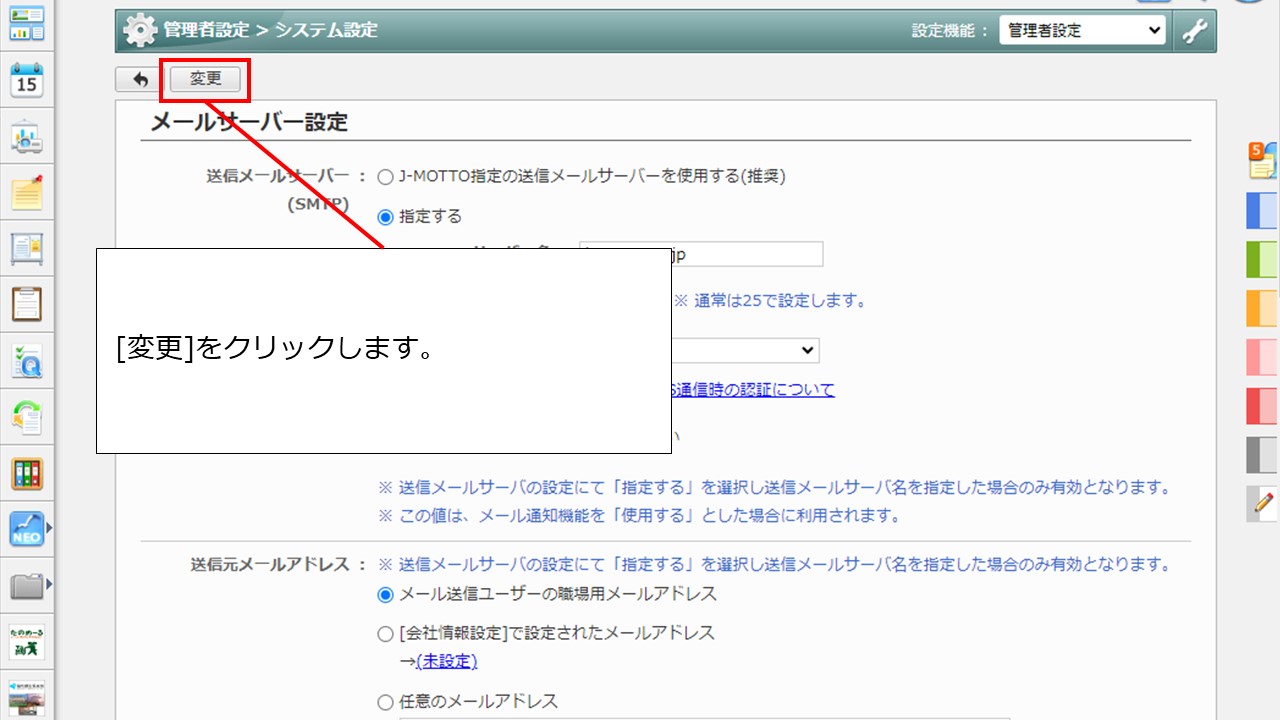The width and height of the screenshot is (1280, 720).
Task: Open the colored binders cabinet icon
Action: tap(27, 473)
